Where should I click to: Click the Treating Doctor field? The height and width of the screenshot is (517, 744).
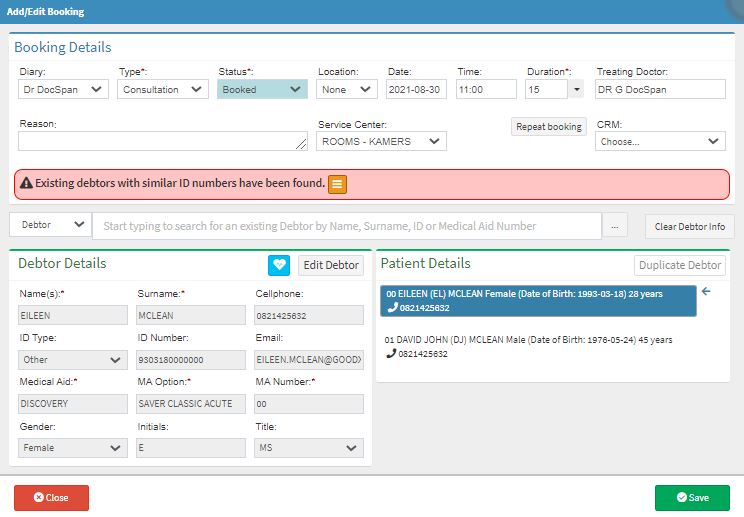660,89
